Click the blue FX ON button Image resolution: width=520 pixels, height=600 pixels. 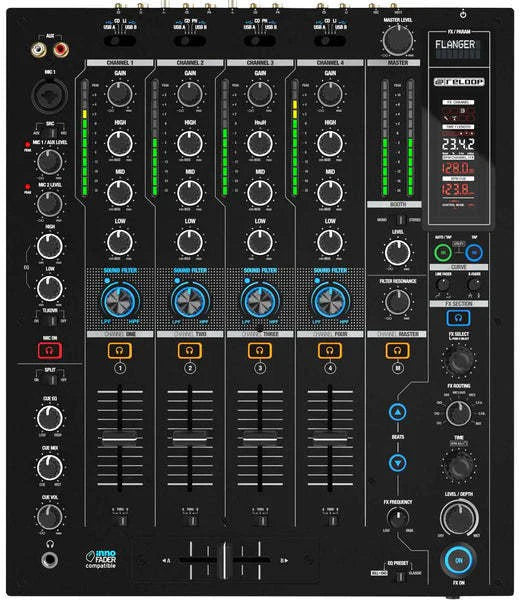tap(458, 560)
